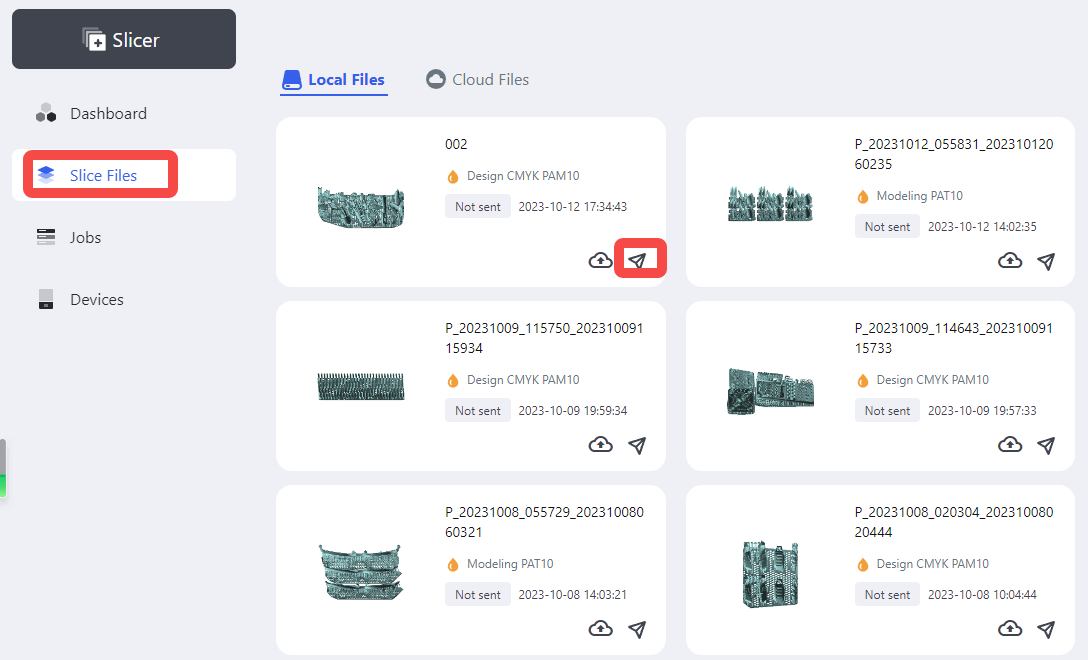Open the 002 model thumbnail
Screen dimensions: 1088x660
click(360, 206)
